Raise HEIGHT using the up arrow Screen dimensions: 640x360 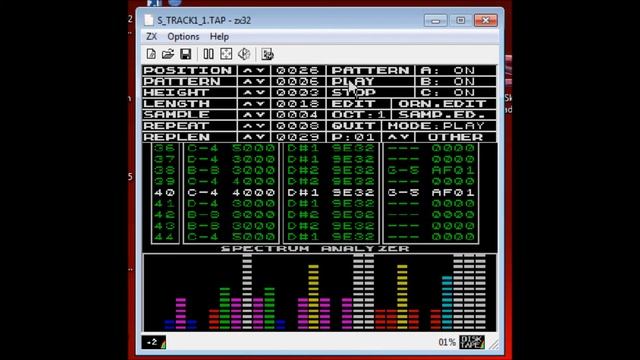(247, 92)
